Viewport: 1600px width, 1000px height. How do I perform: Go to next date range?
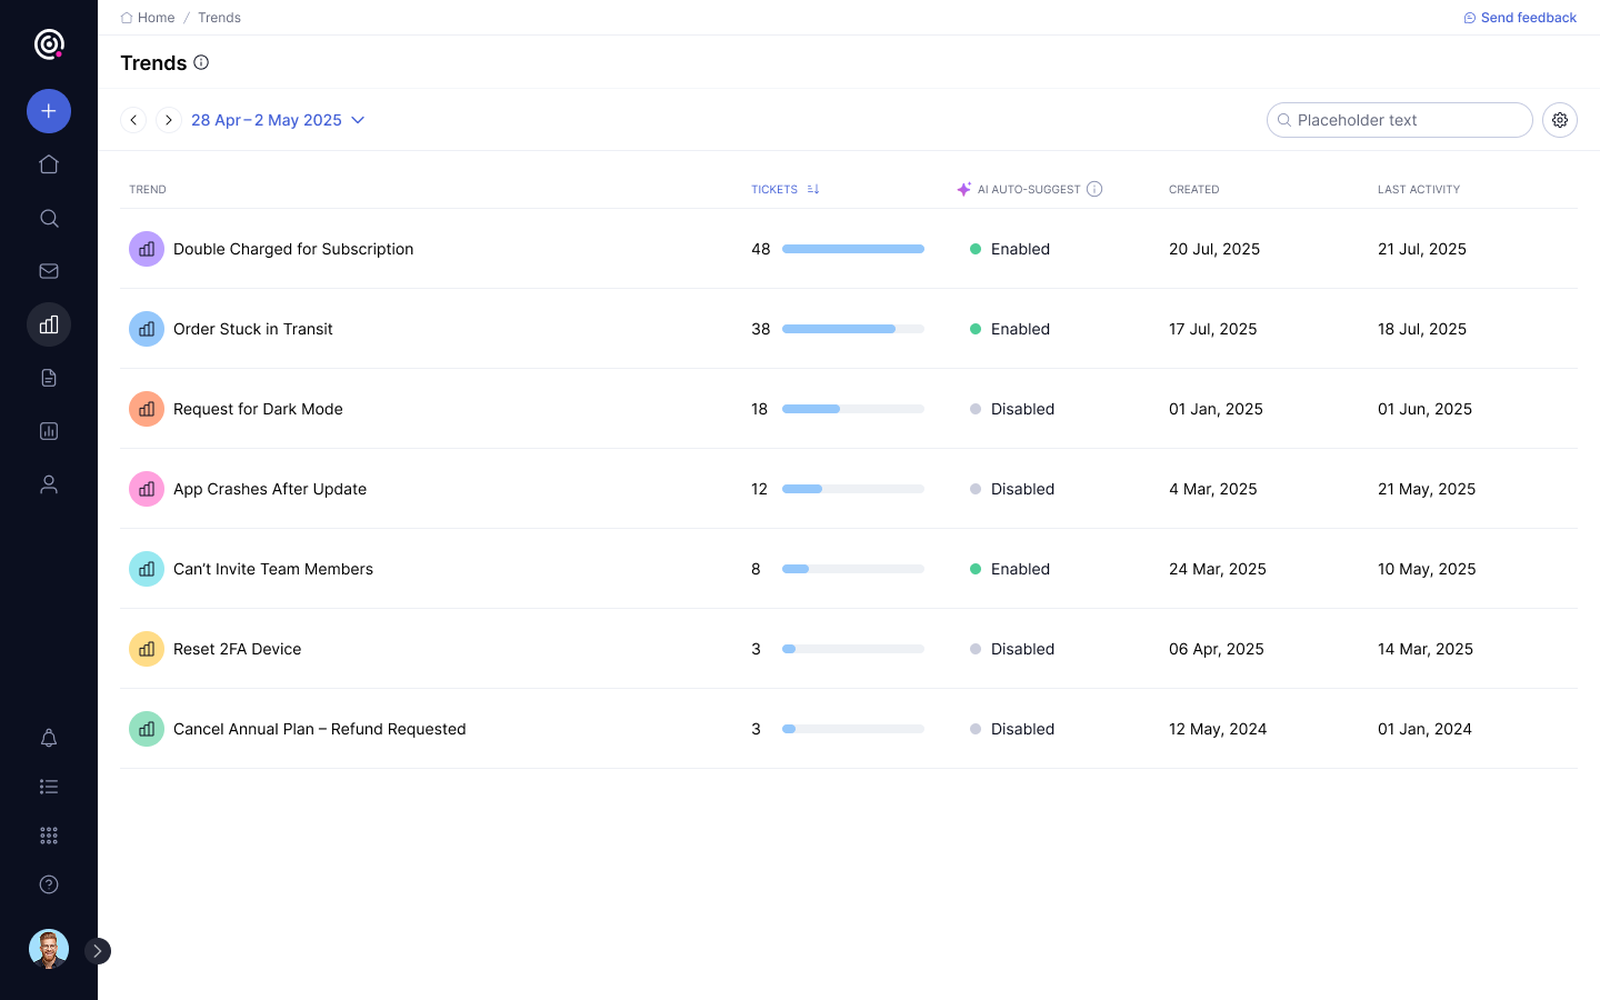point(168,120)
